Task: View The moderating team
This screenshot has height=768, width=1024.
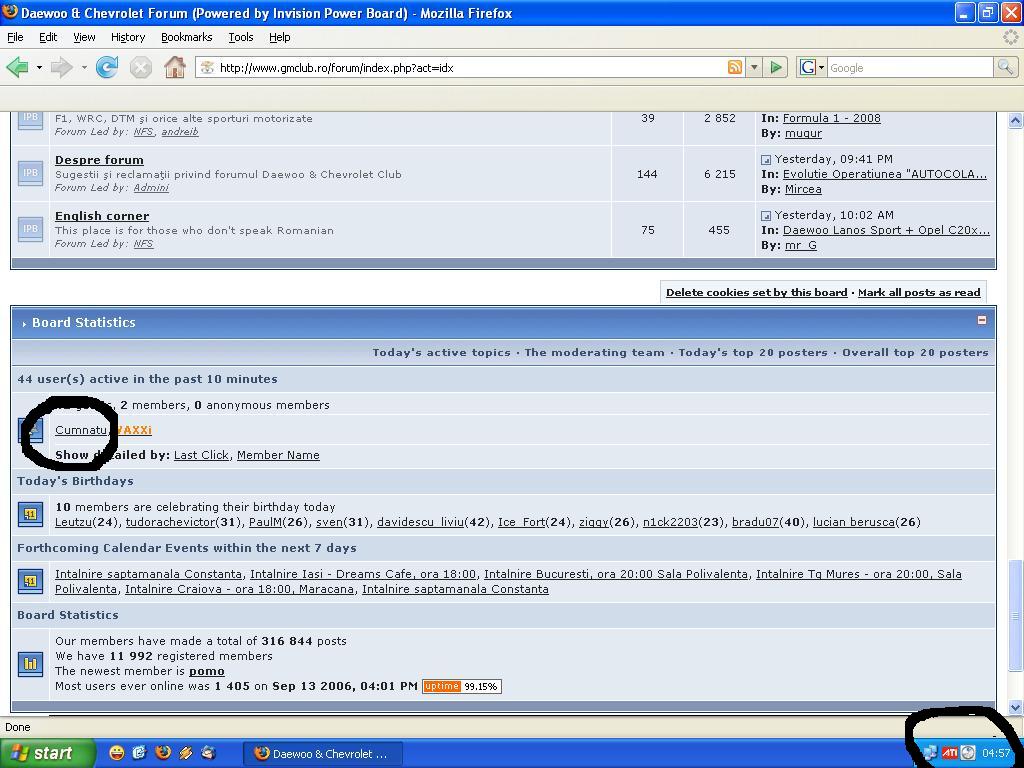Action: pyautogui.click(x=594, y=353)
